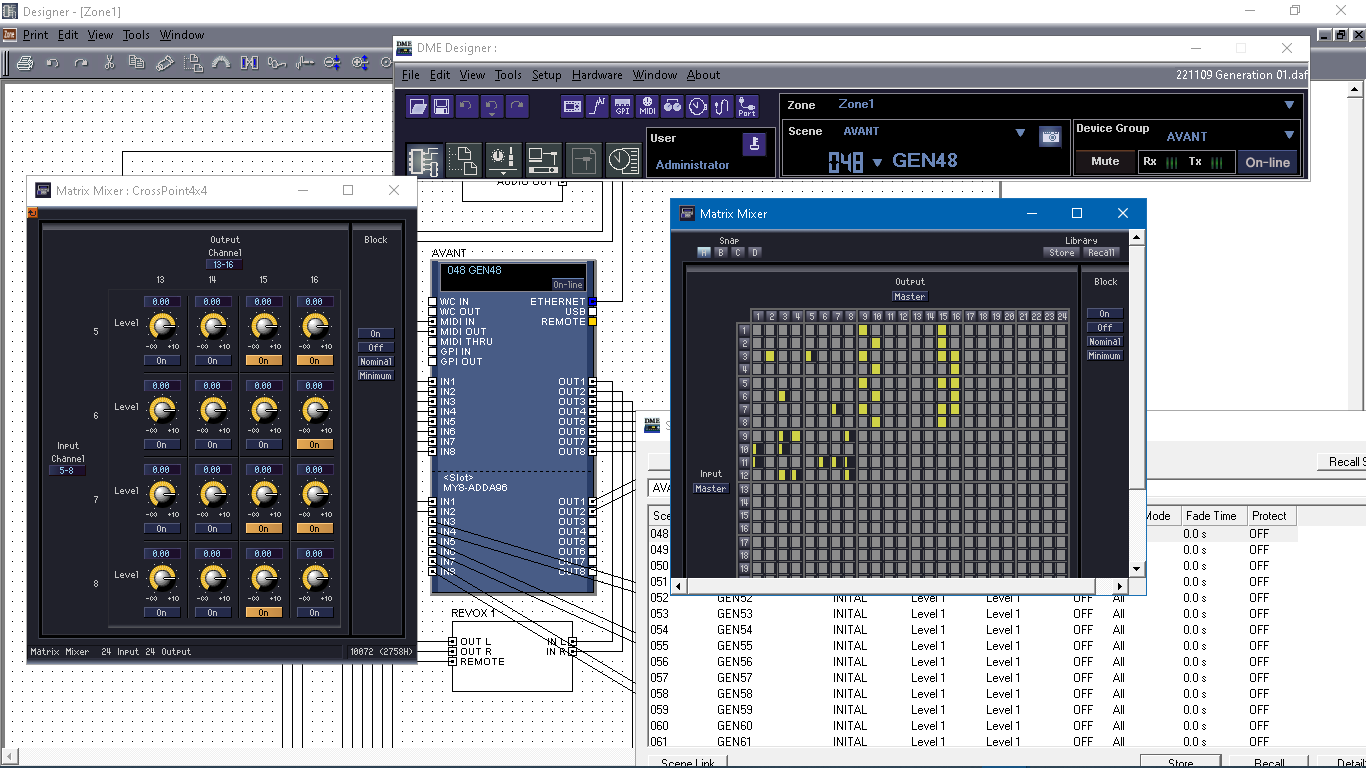
Task: Click the Print icon in Designer toolbar
Action: 25,63
